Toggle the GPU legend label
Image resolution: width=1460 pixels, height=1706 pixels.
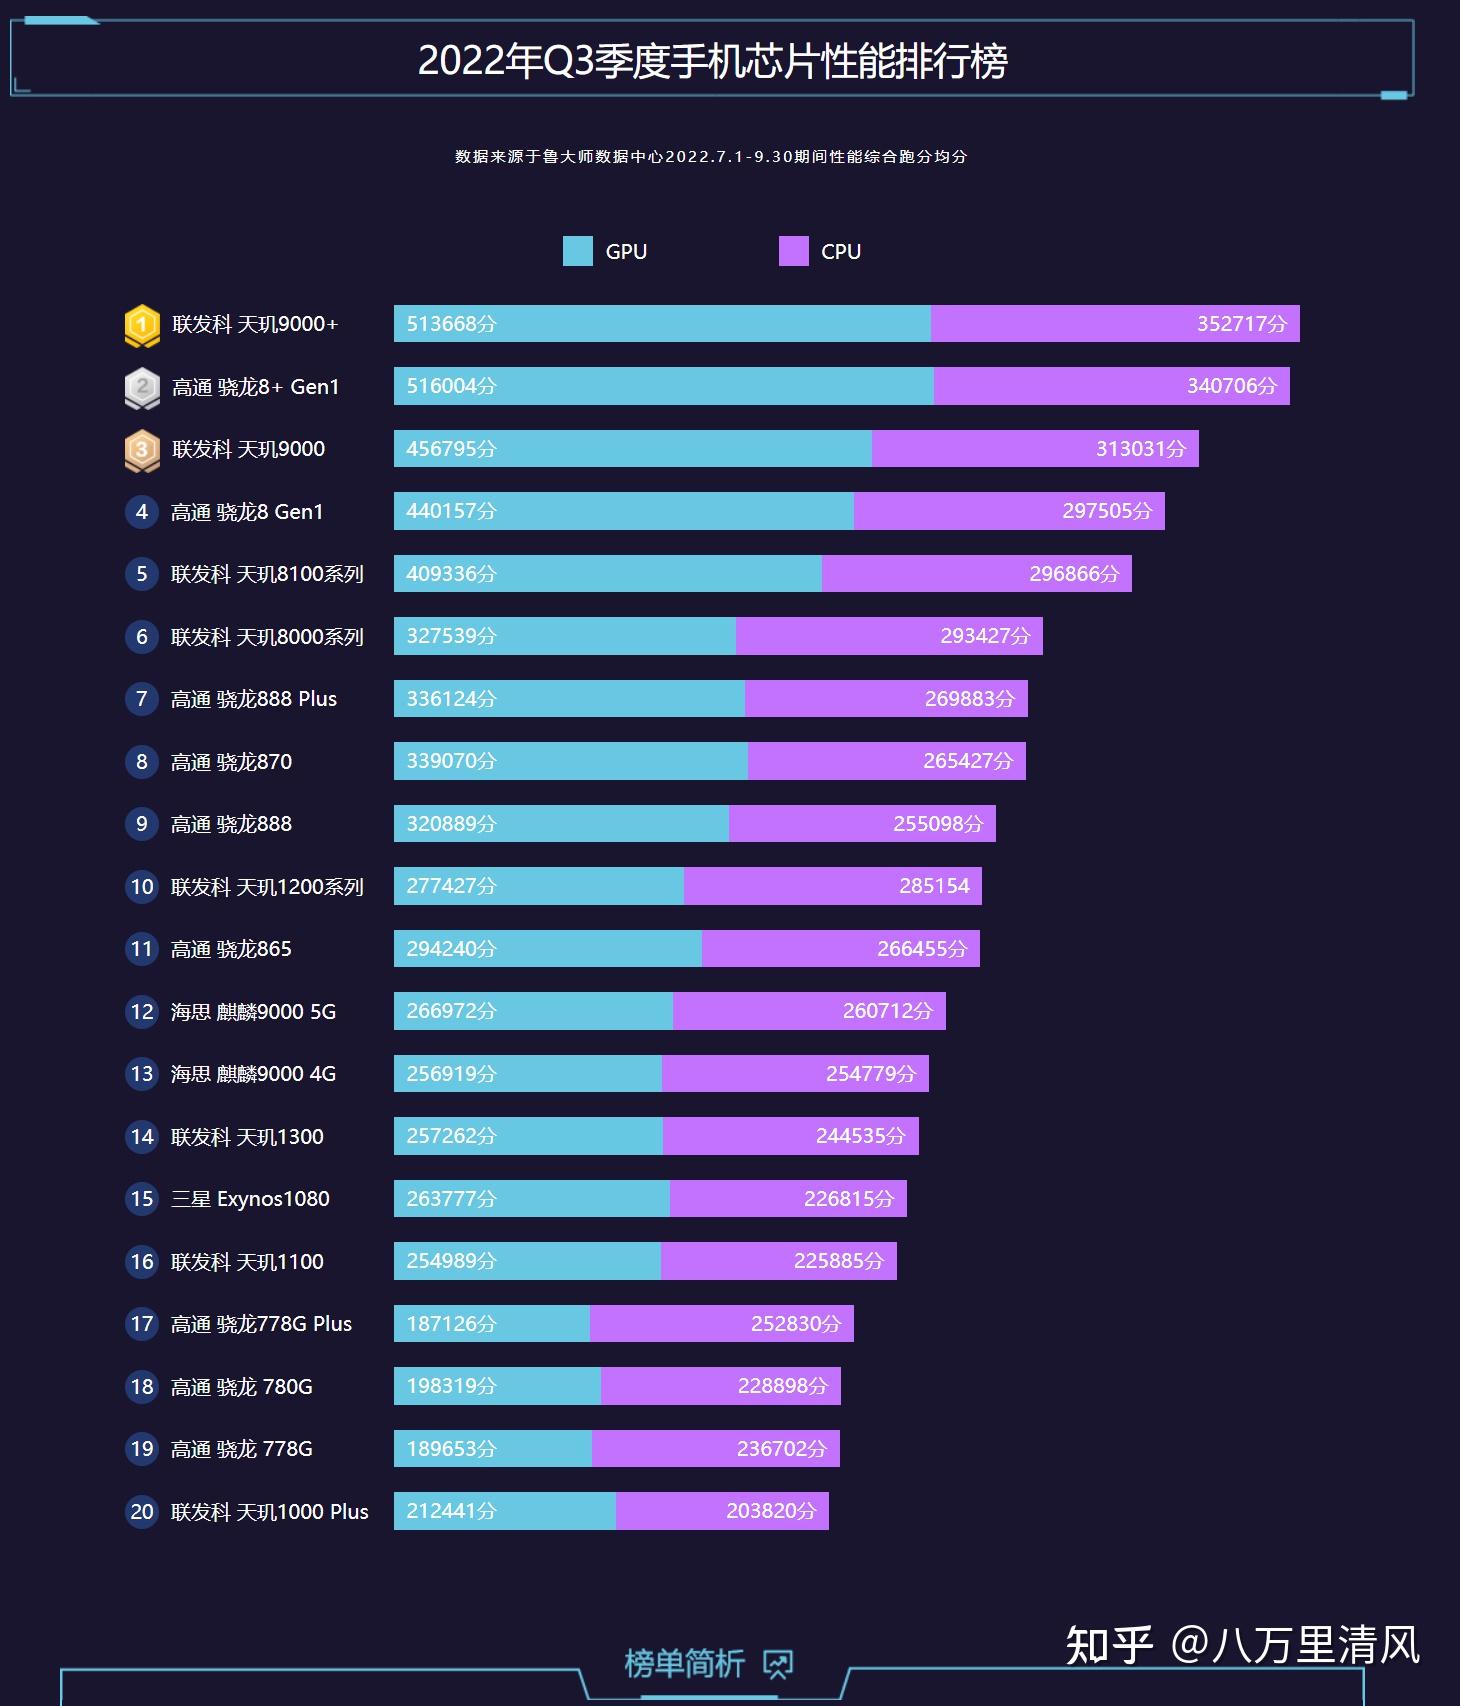tap(626, 252)
